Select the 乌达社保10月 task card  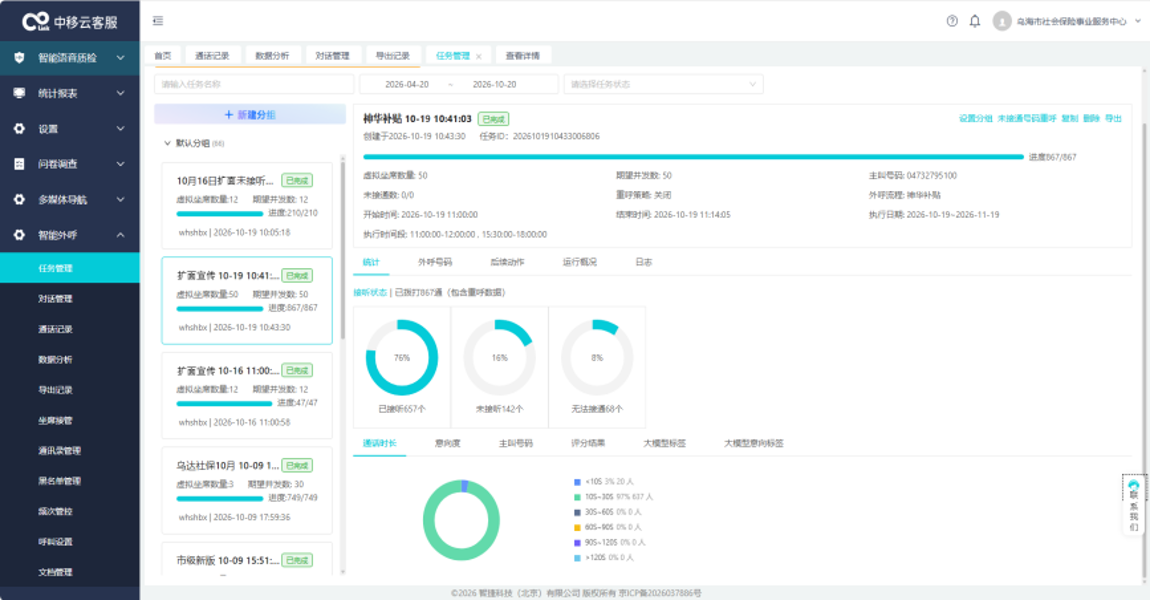(x=246, y=491)
